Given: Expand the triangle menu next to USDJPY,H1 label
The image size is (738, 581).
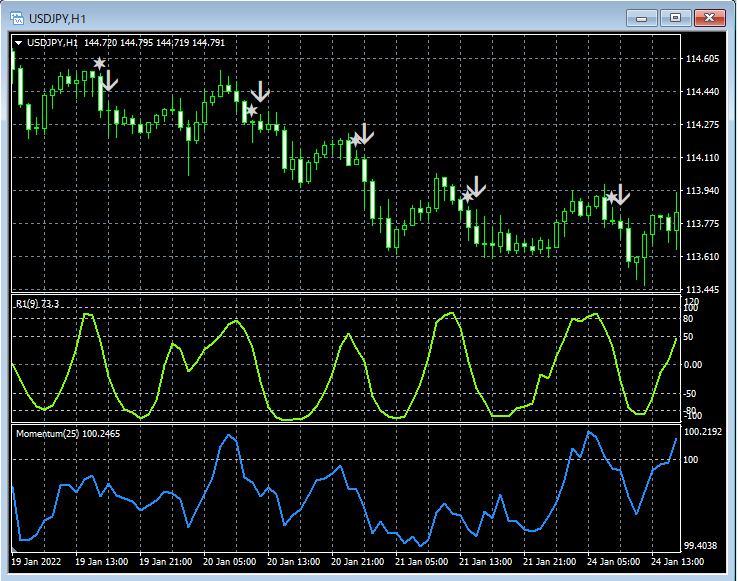Looking at the screenshot, I should 18,43.
